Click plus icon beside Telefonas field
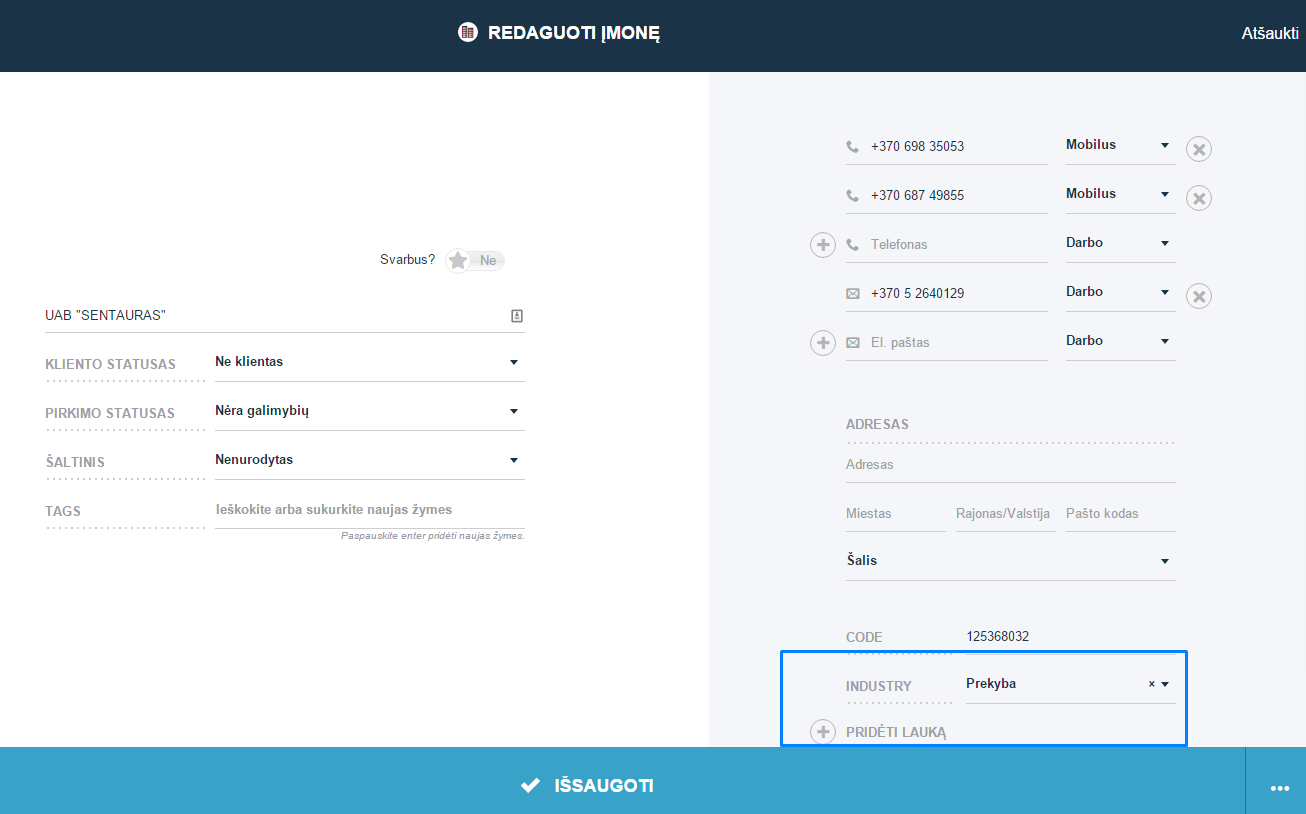The height and width of the screenshot is (814, 1306). pyautogui.click(x=823, y=245)
